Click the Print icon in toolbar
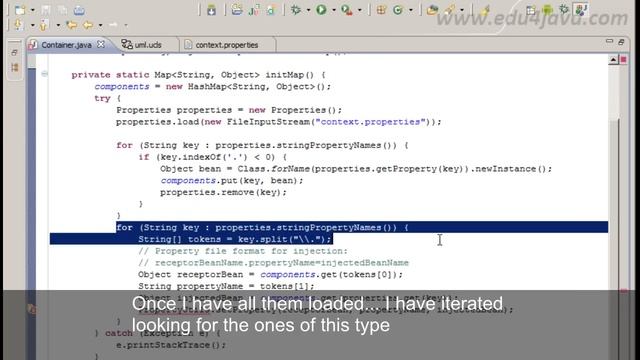Image resolution: width=640 pixels, height=360 pixels. click(x=79, y=10)
